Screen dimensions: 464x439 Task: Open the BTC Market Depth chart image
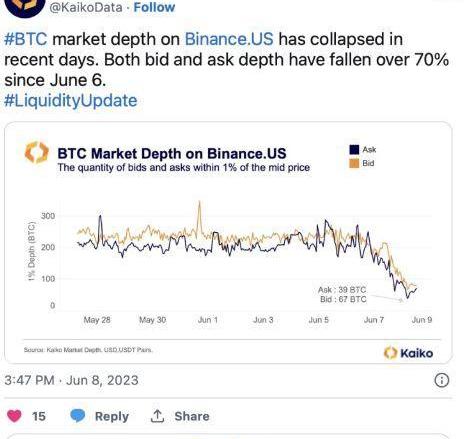tap(228, 243)
